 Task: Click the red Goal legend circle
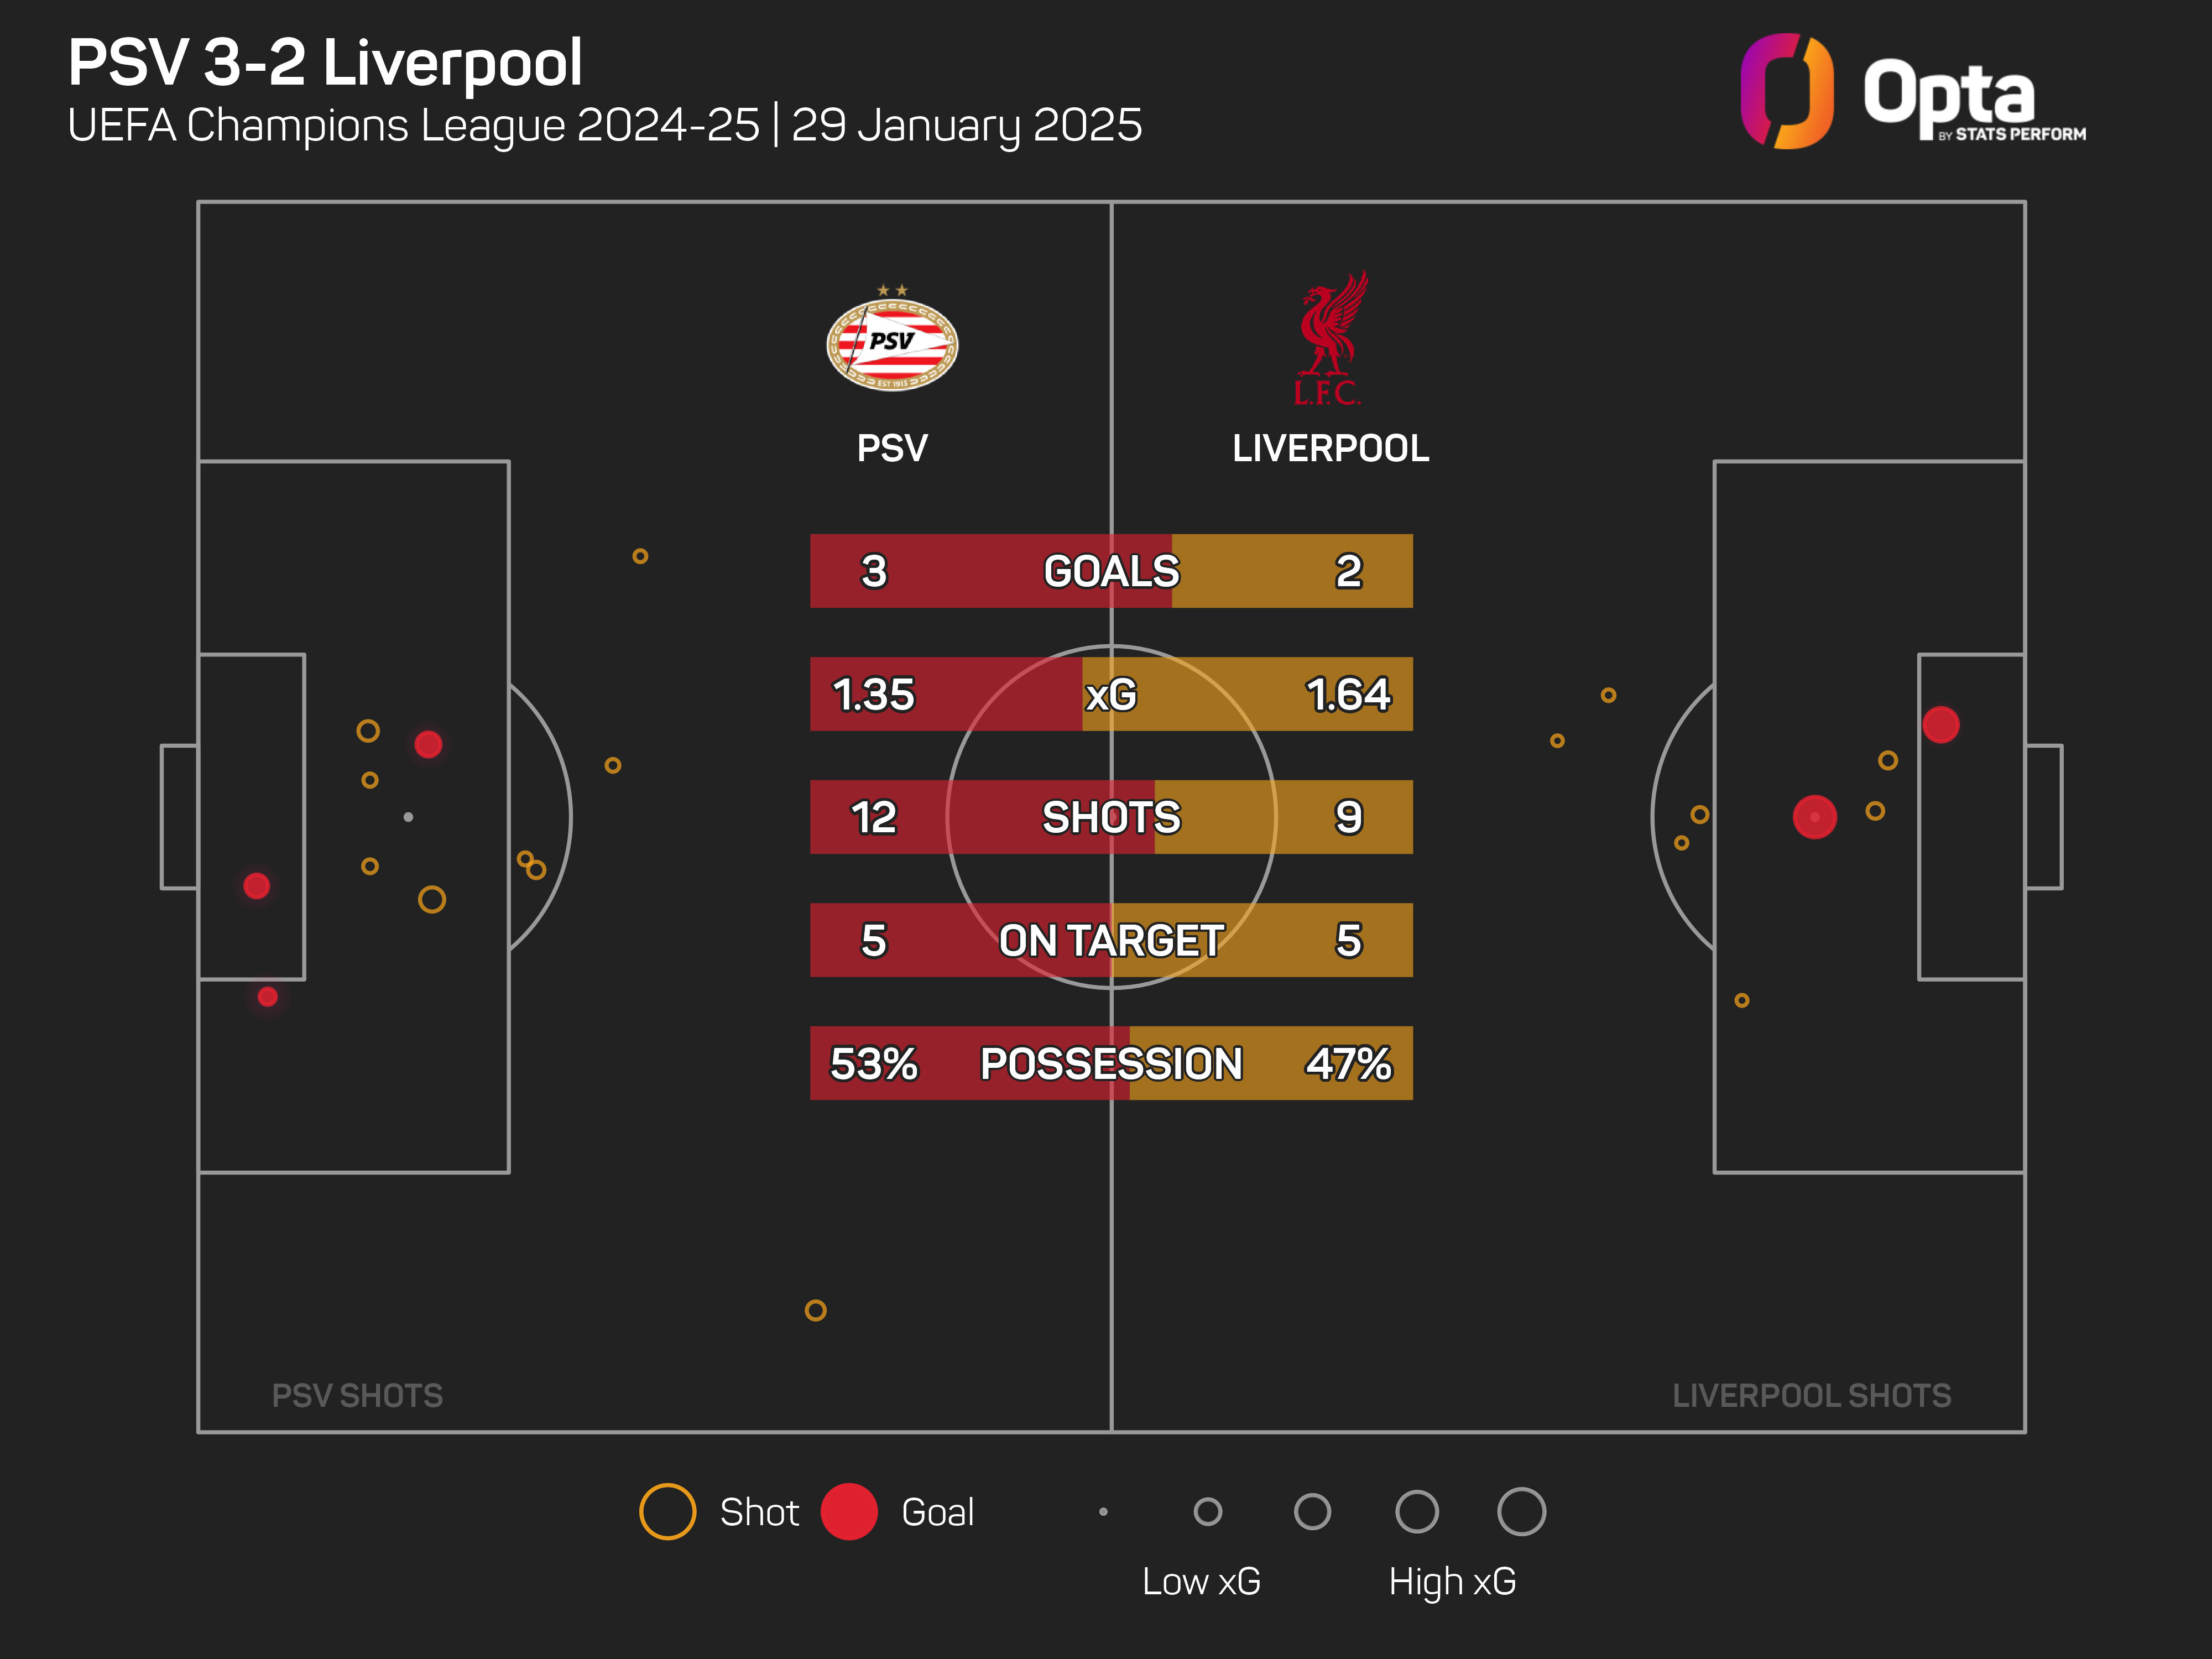pos(849,1511)
